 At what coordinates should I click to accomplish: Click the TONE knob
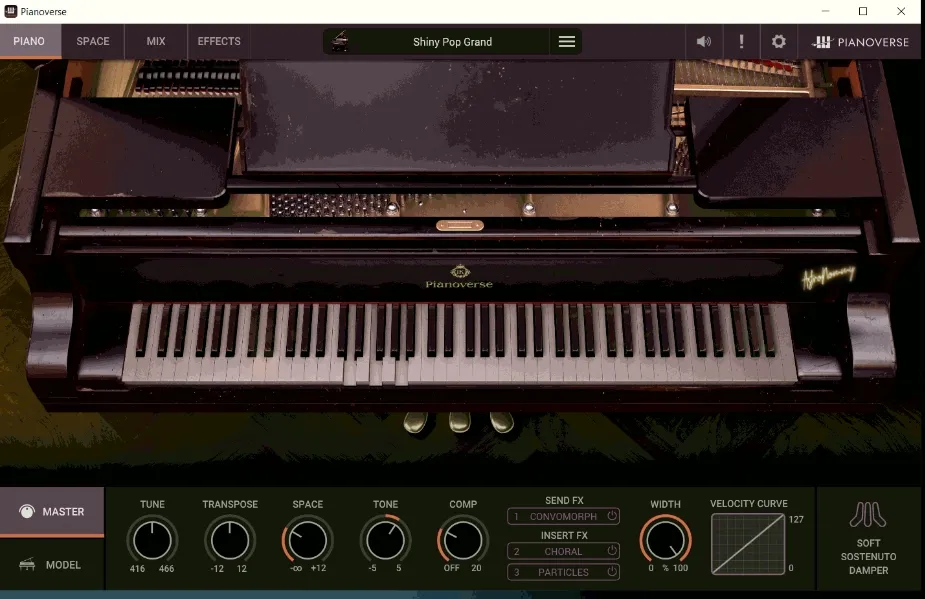point(385,540)
